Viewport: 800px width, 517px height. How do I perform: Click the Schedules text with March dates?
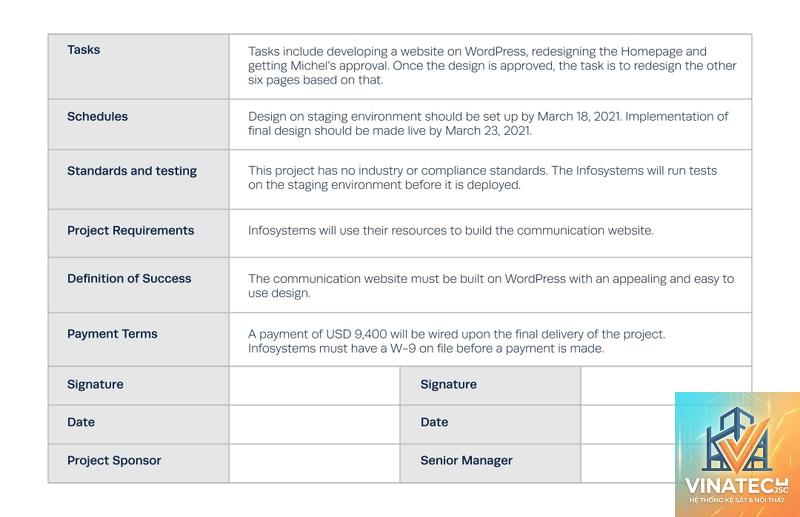click(x=488, y=124)
